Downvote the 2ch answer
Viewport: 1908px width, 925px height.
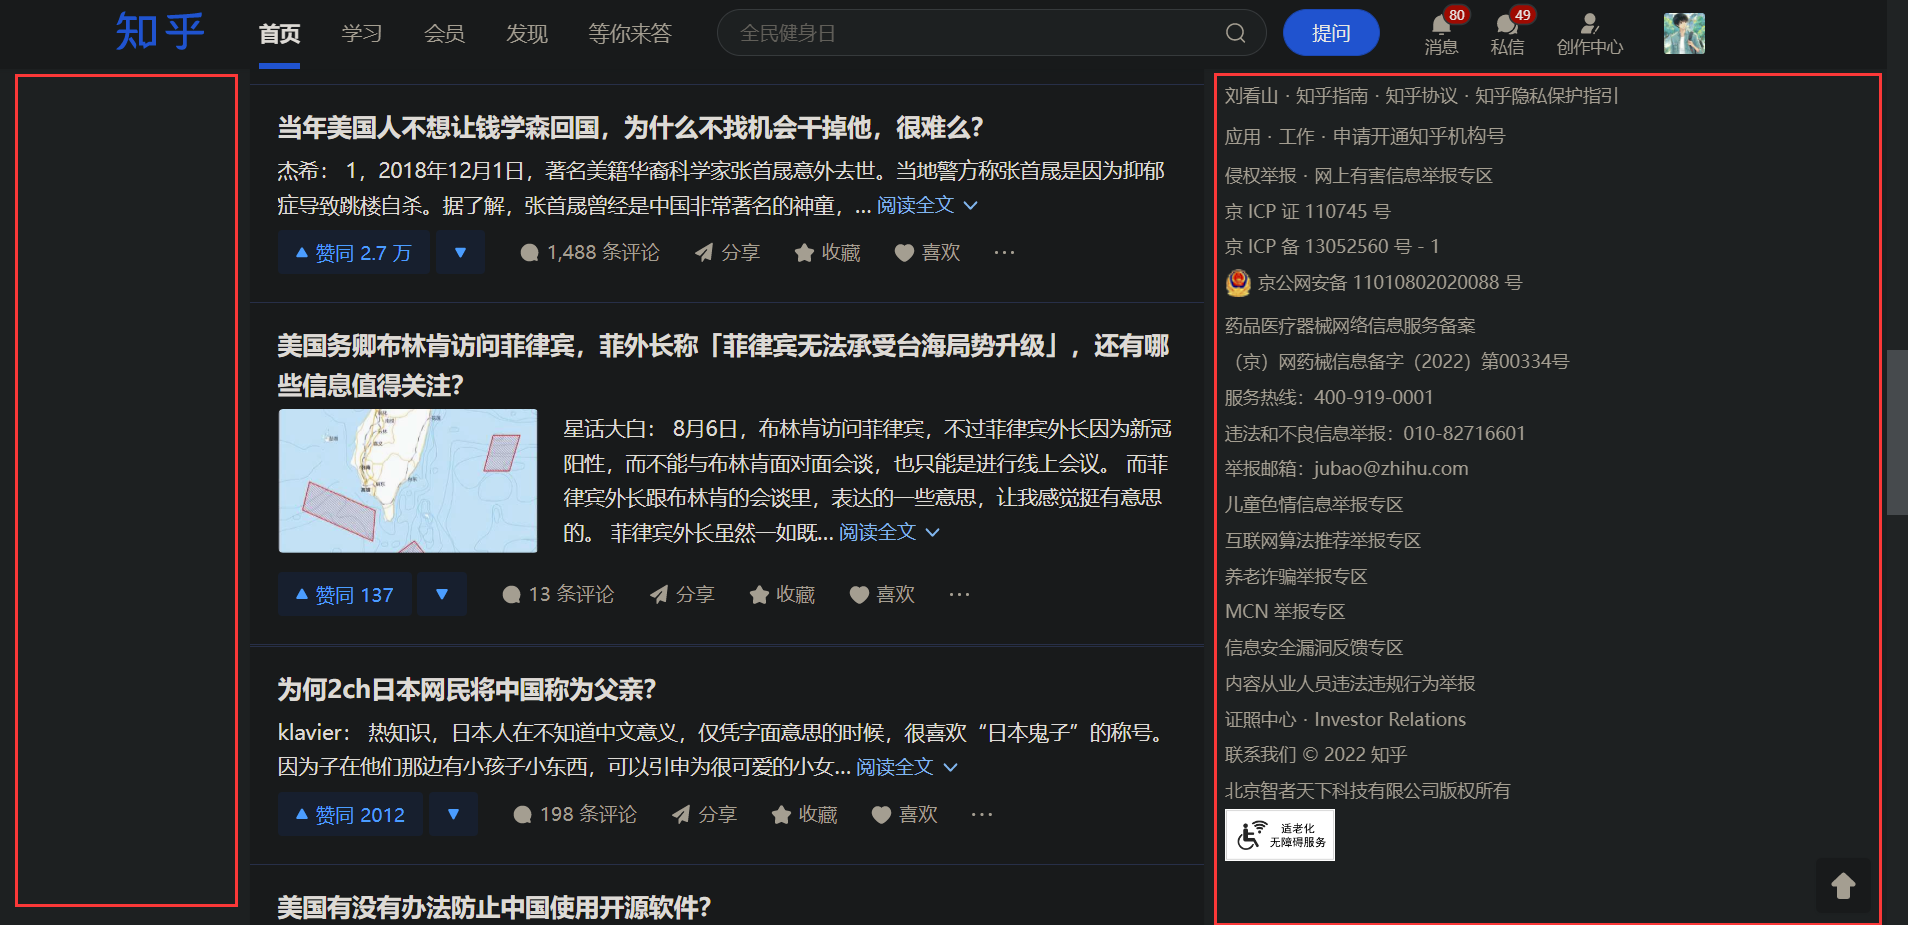pos(454,814)
